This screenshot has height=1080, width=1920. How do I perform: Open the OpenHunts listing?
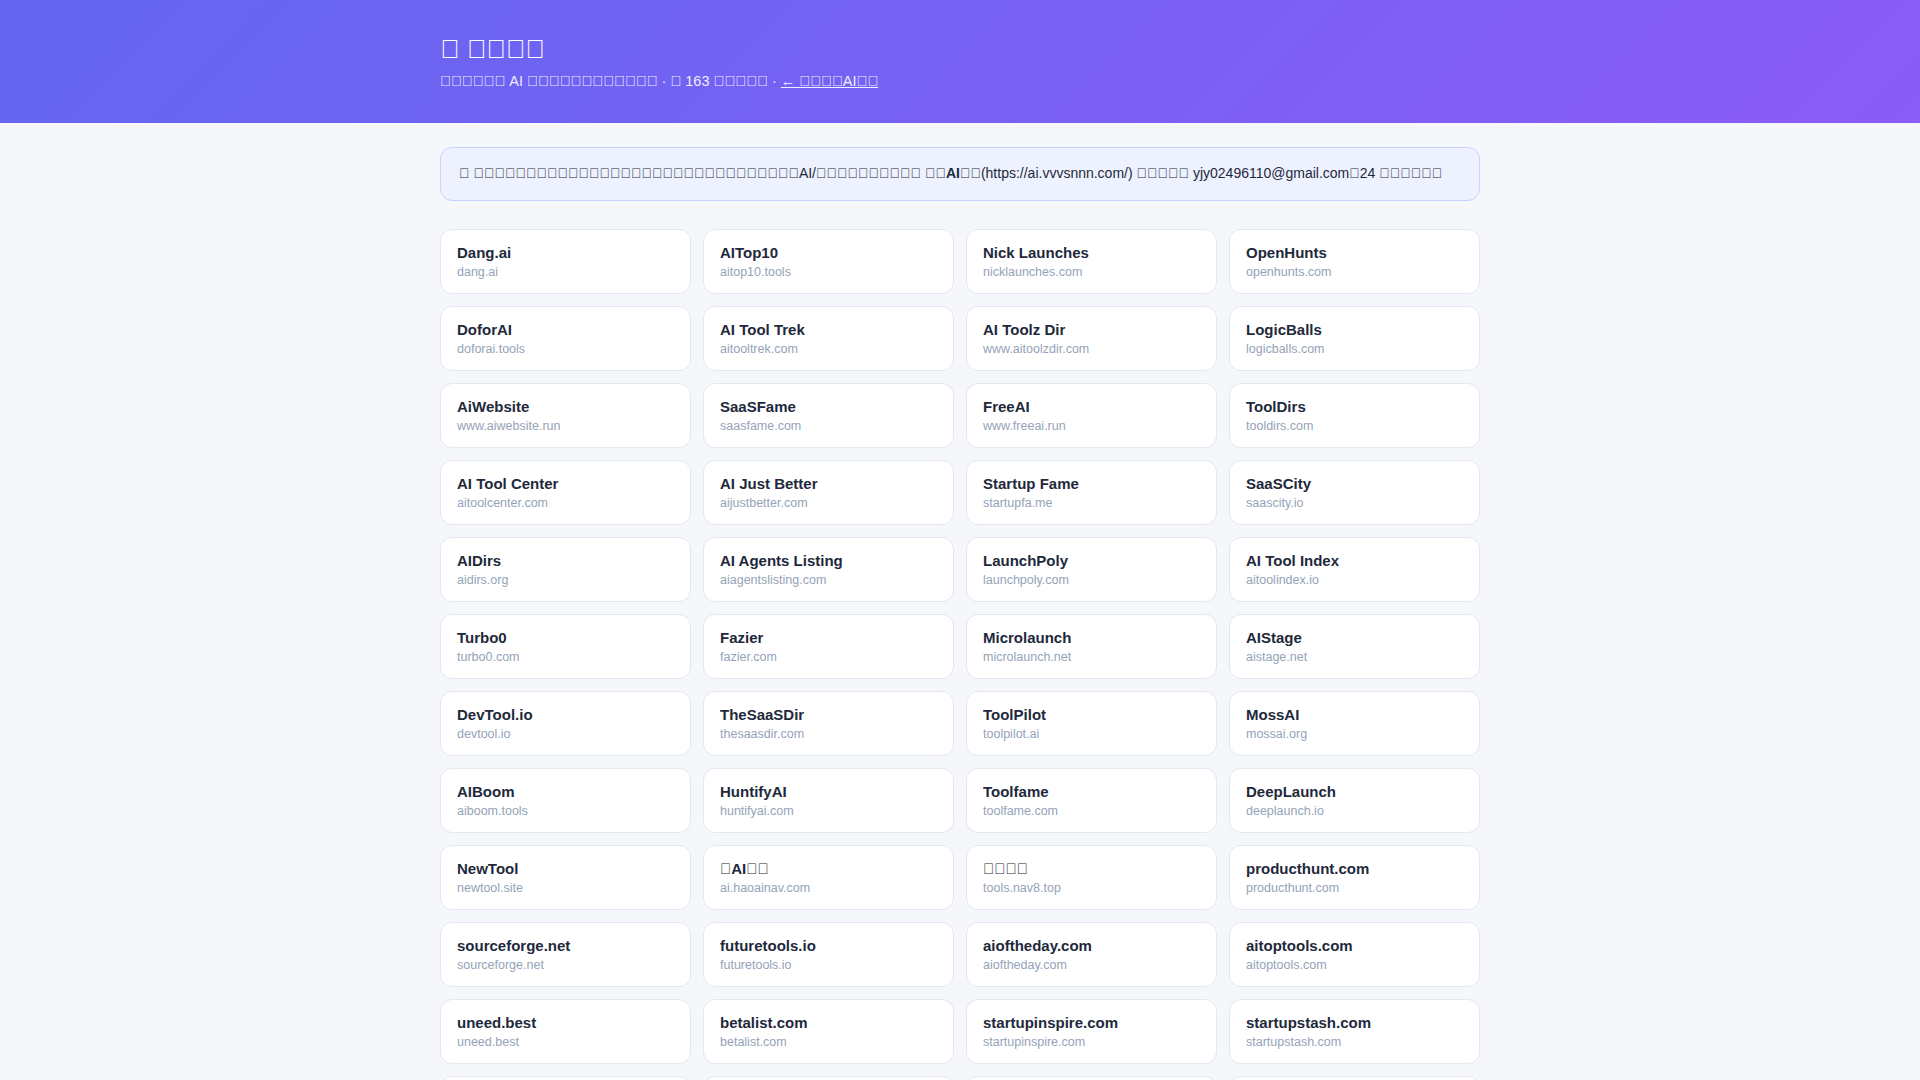pyautogui.click(x=1354, y=261)
